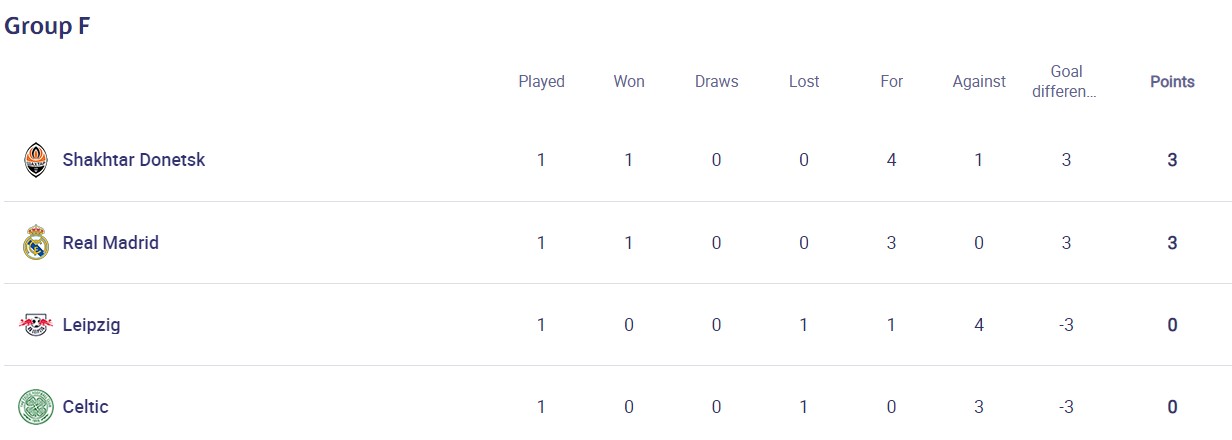Click the Against column header
Viewport: 1232px width, 440px height.
[x=979, y=82]
